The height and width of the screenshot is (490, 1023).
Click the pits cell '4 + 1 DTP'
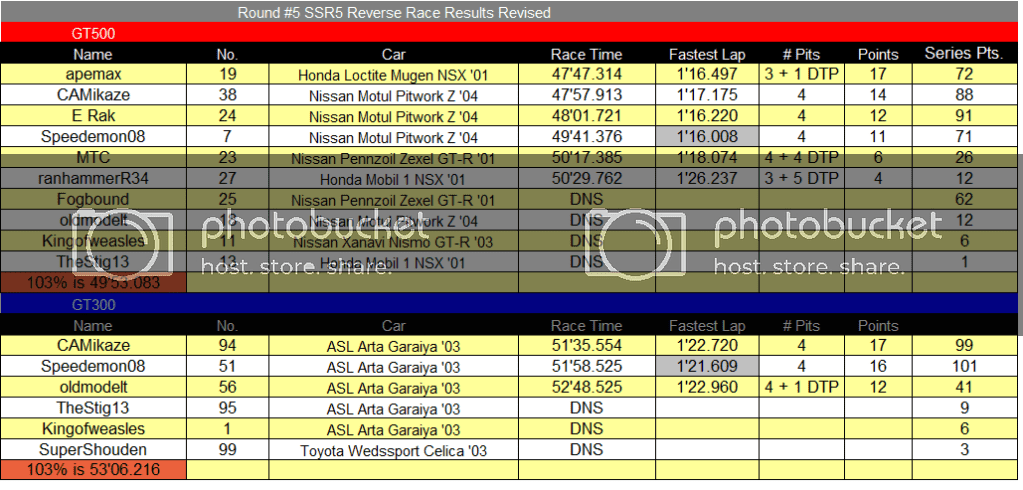[801, 387]
